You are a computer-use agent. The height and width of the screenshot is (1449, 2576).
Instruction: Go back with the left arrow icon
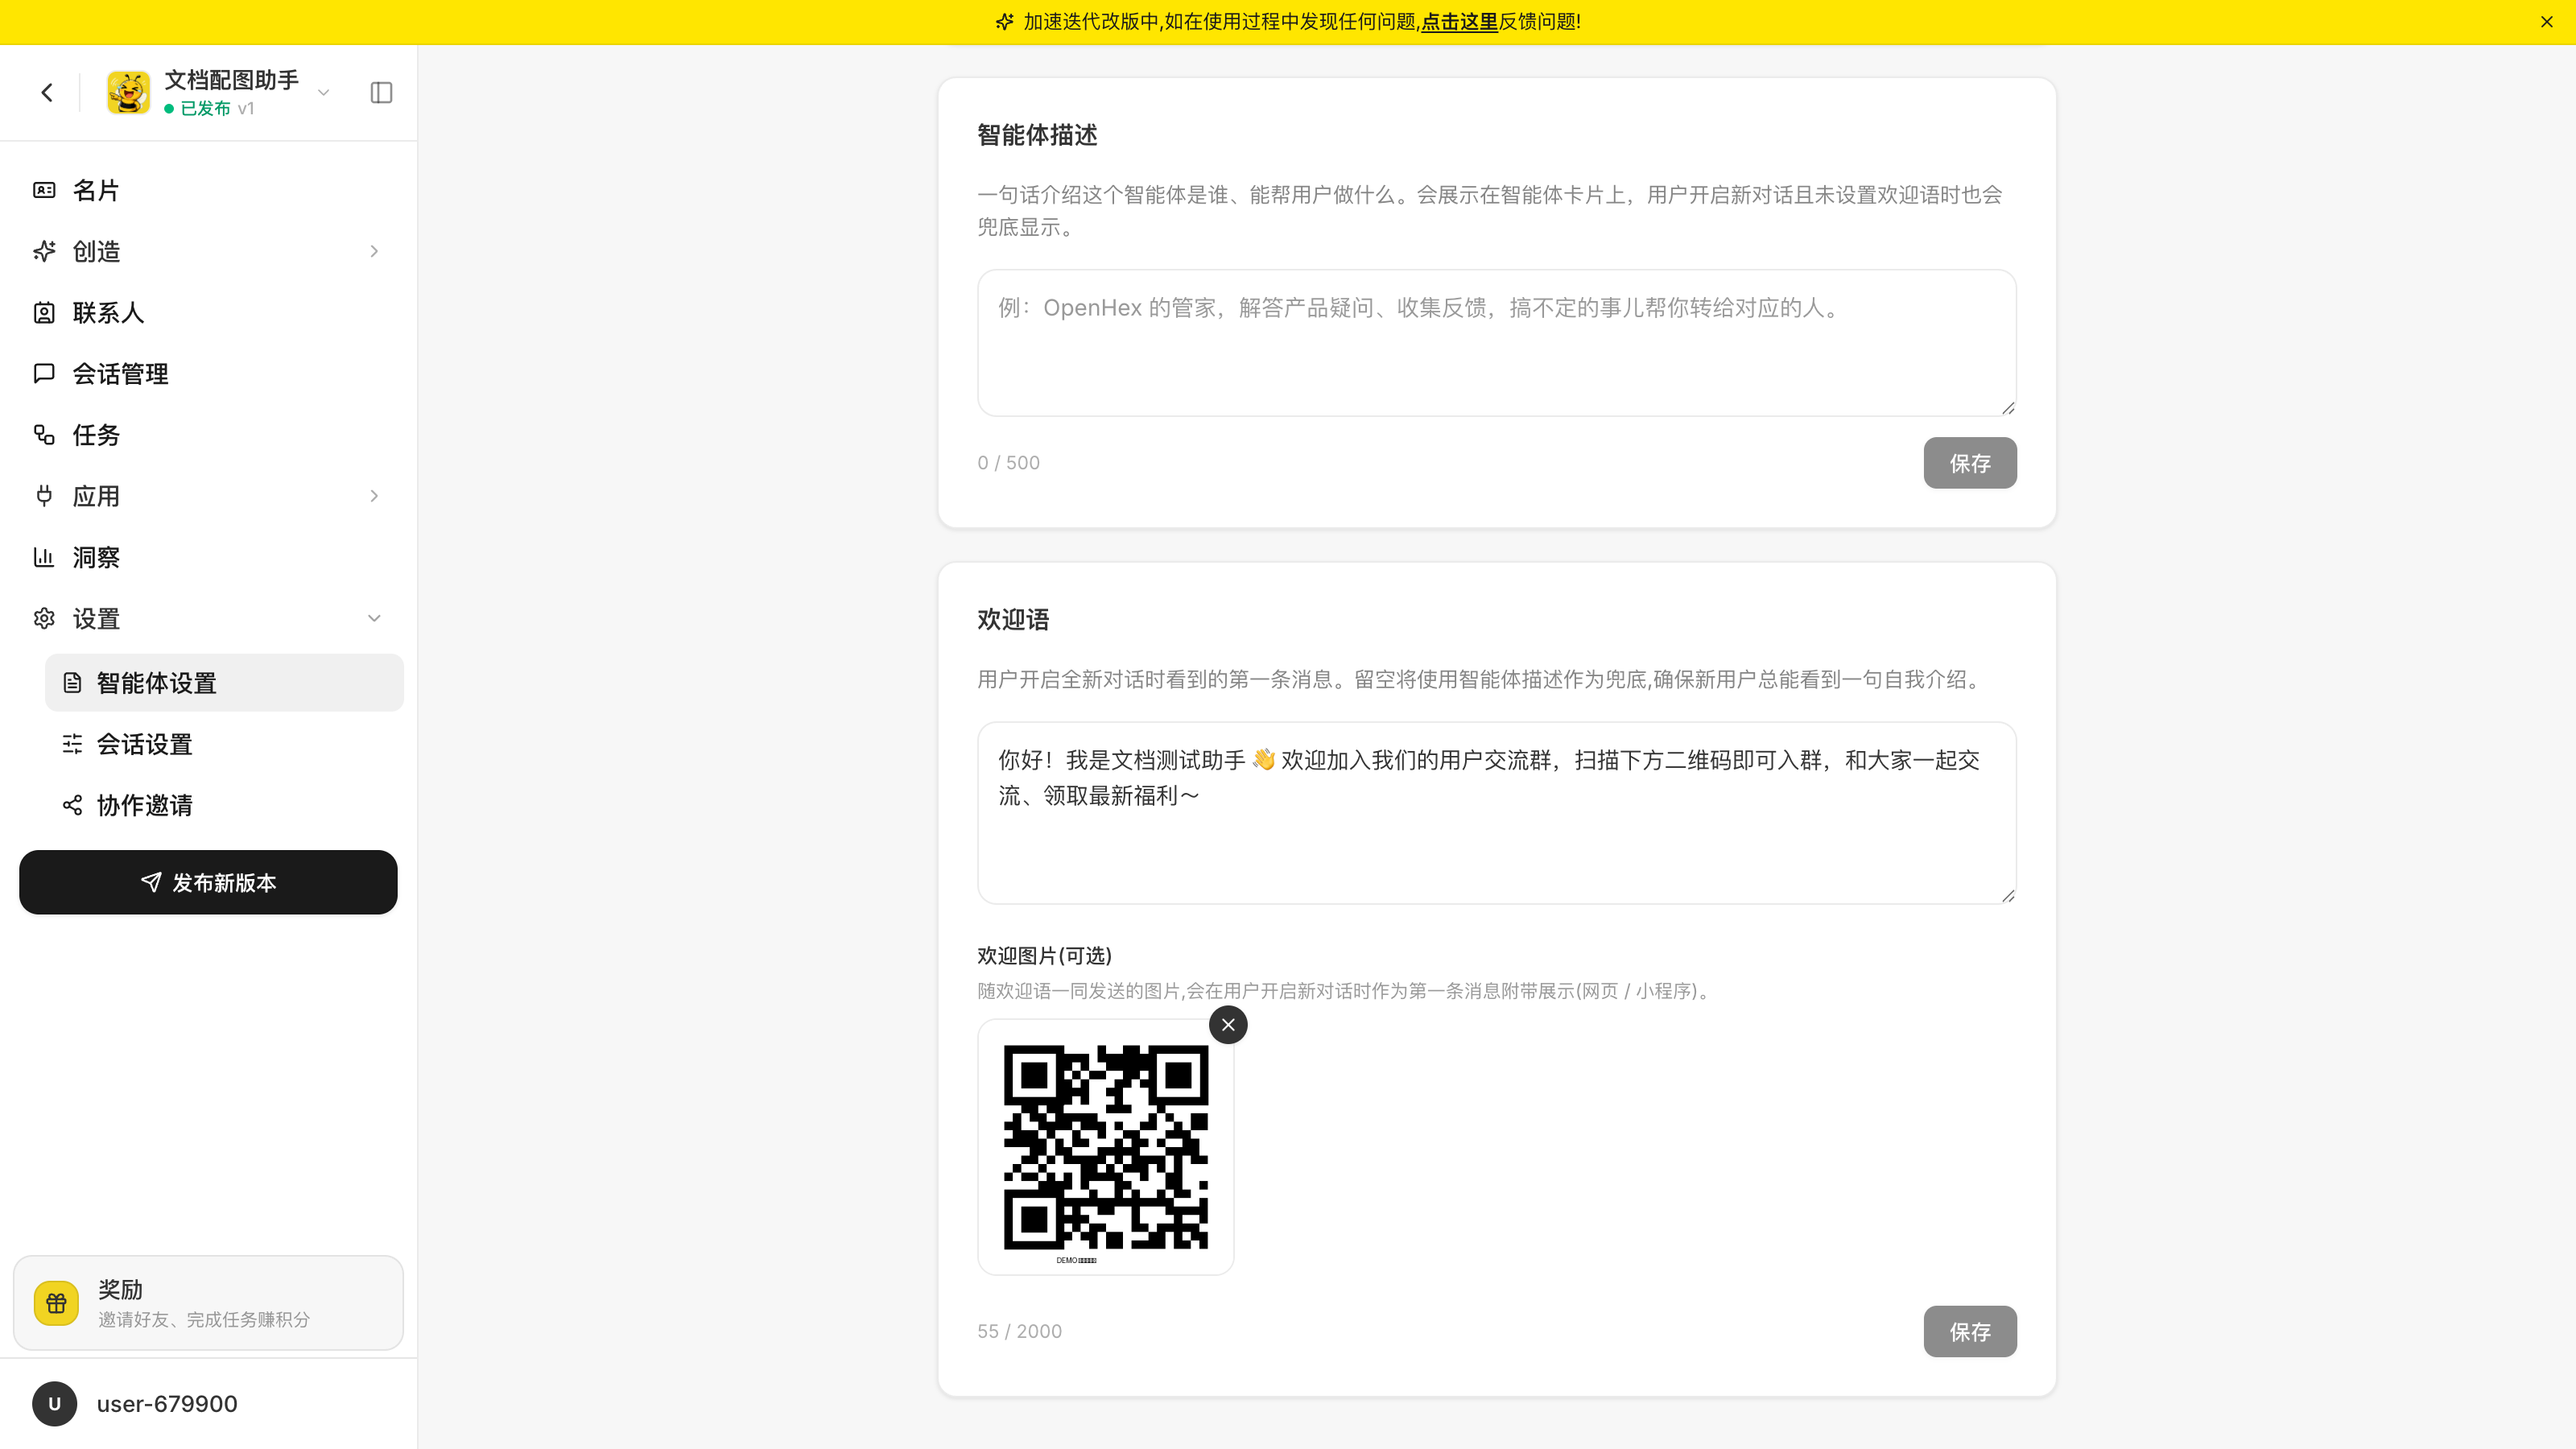(x=47, y=93)
